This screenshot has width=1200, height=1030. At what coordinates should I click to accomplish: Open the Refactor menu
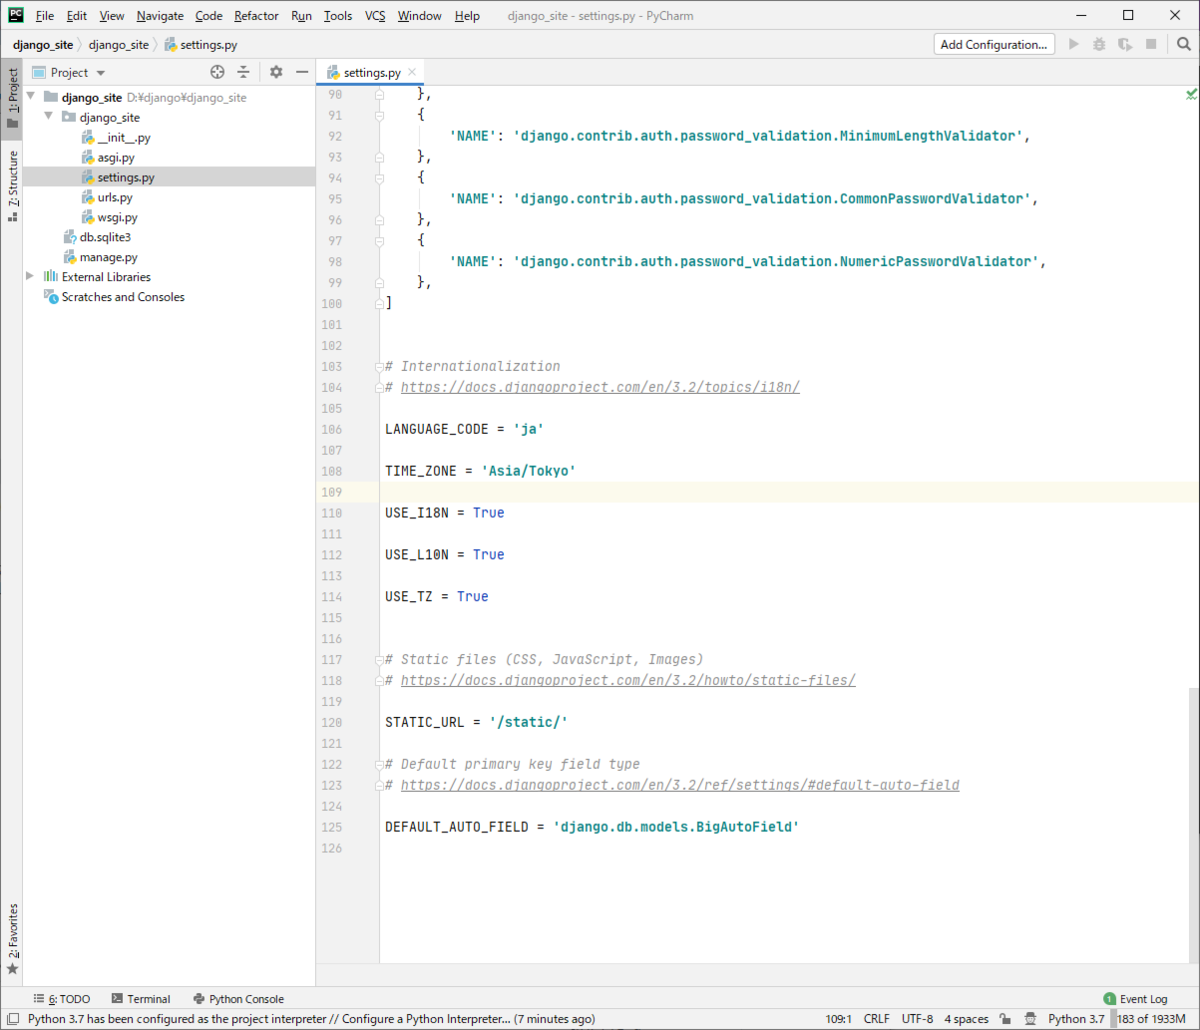click(x=256, y=16)
